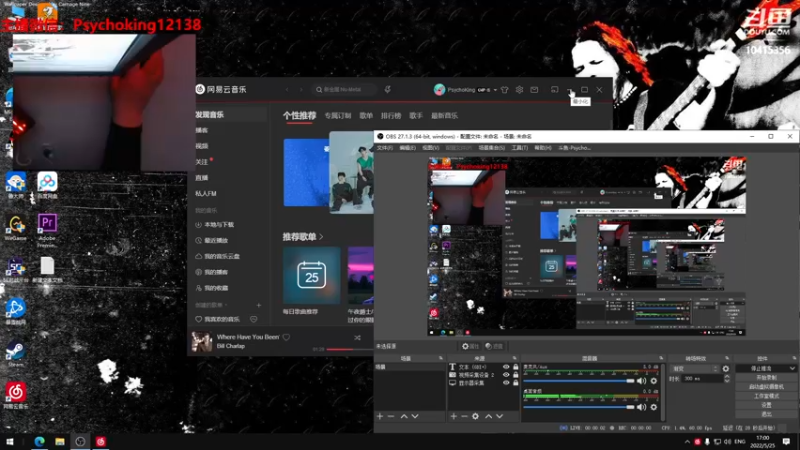Click the 工作室模式 button

pos(766,396)
